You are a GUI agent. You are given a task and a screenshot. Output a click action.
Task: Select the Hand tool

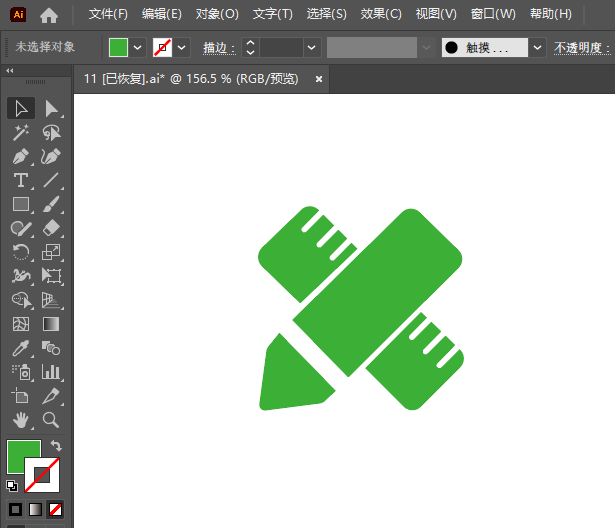(x=20, y=420)
